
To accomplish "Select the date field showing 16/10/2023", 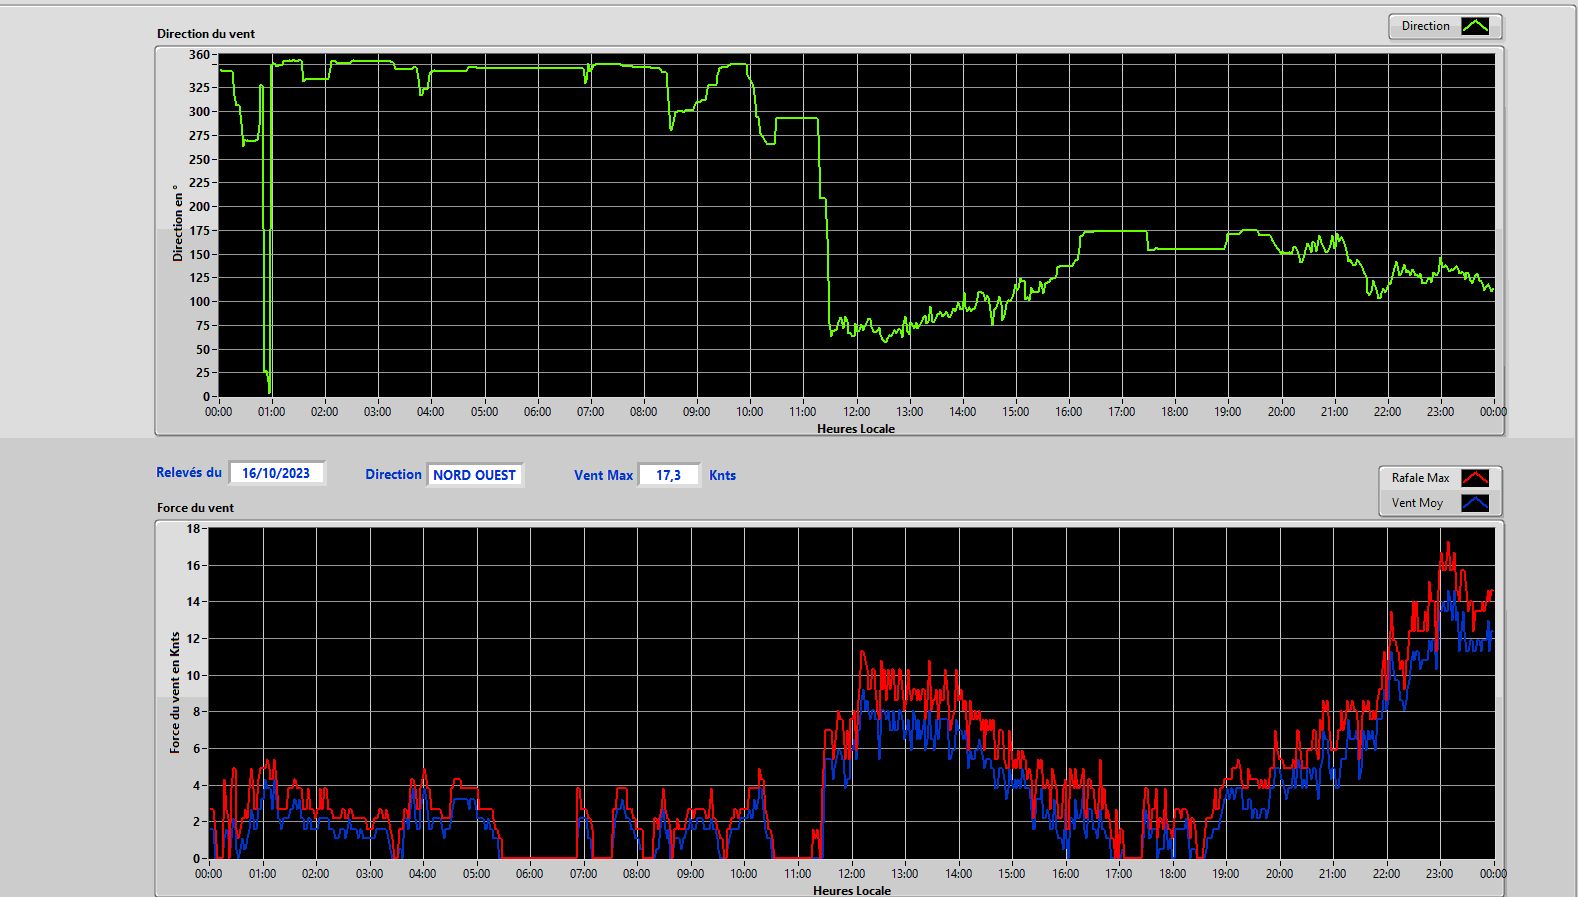I will coord(277,473).
